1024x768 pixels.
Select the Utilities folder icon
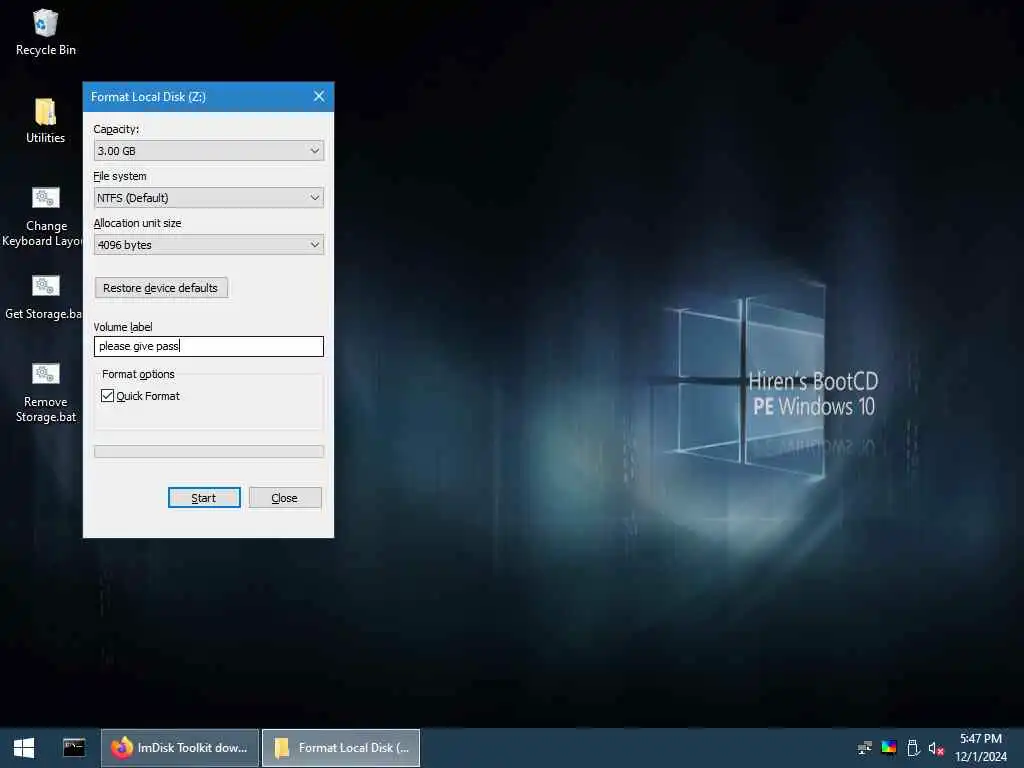(45, 121)
